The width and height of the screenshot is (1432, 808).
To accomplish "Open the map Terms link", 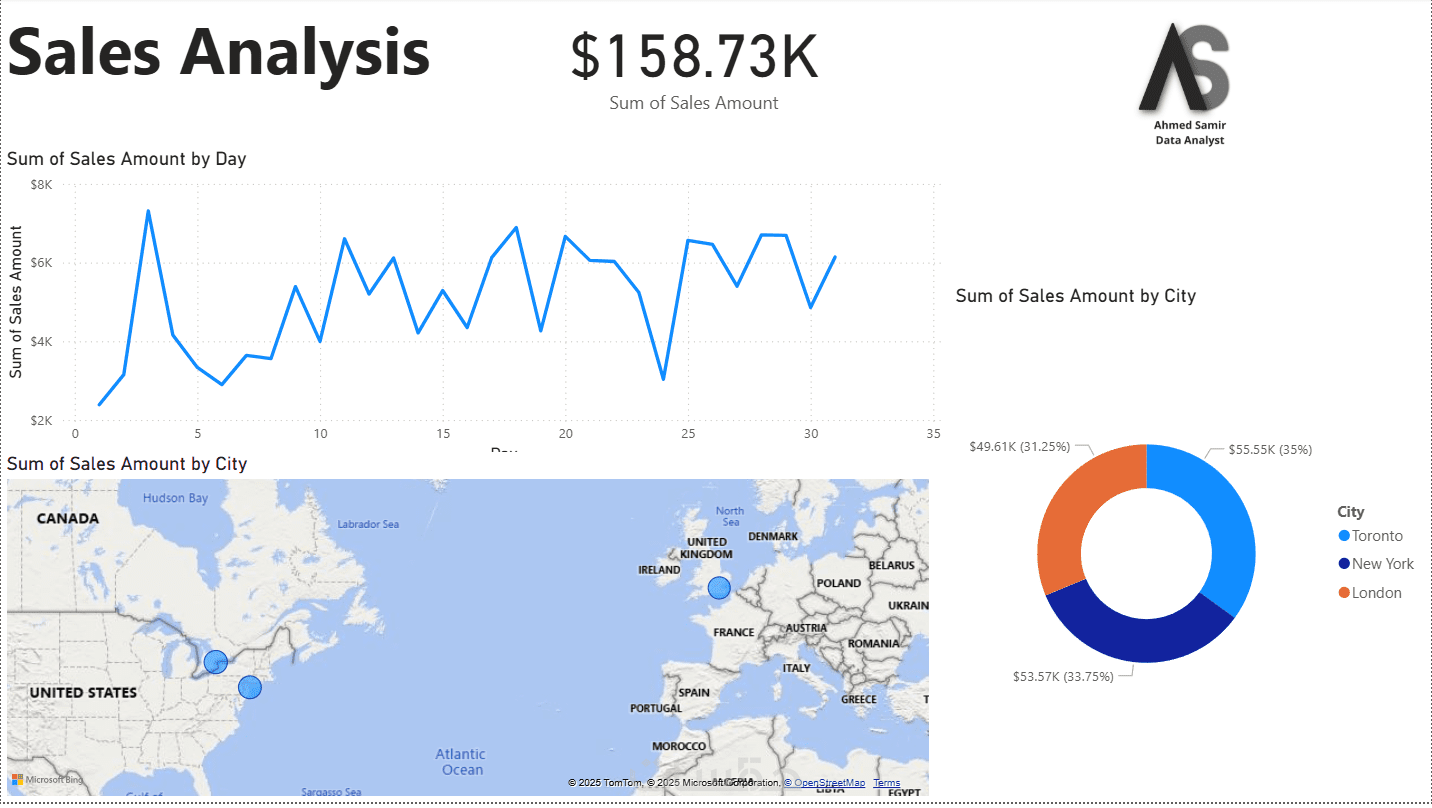I will click(887, 783).
